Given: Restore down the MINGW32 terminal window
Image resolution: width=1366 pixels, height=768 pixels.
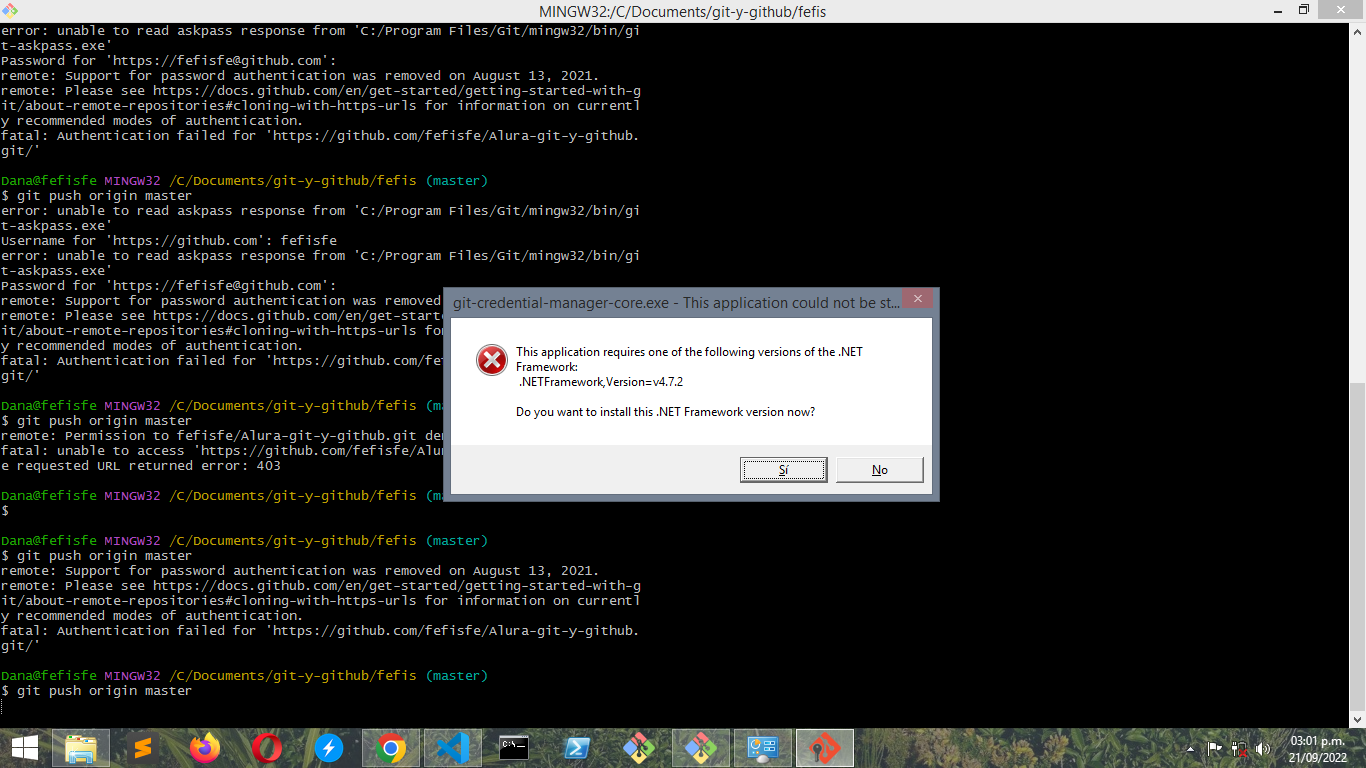Looking at the screenshot, I should [1303, 10].
